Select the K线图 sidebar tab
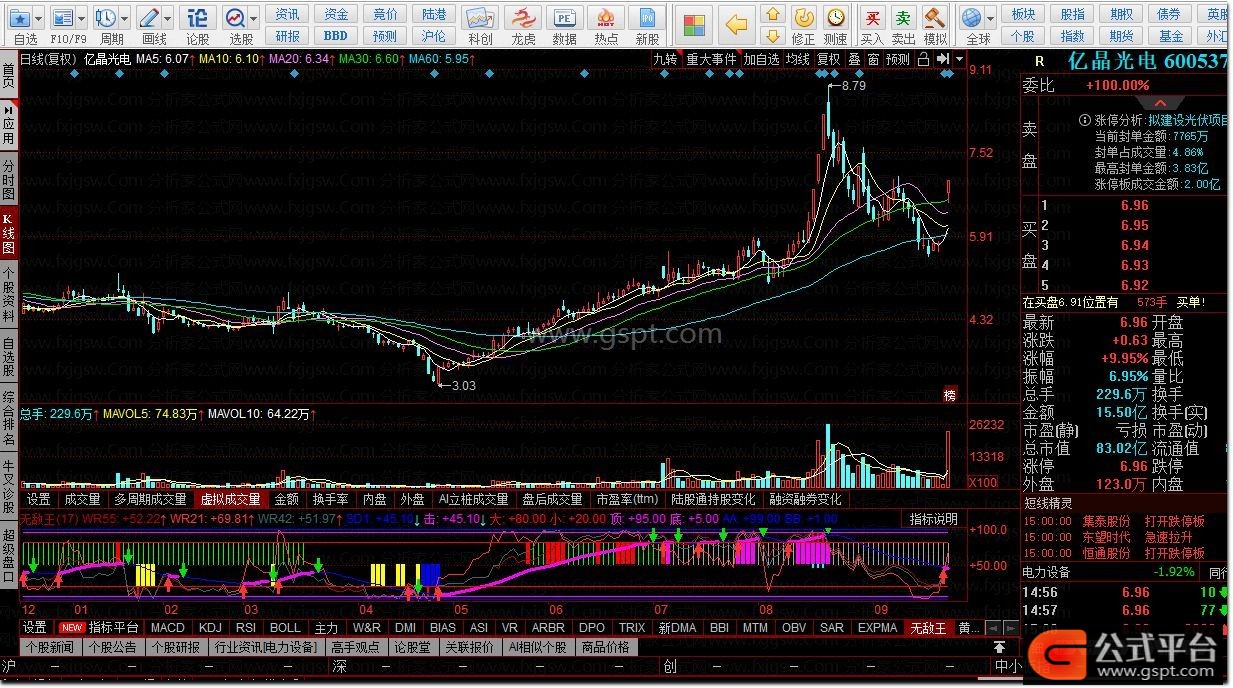This screenshot has width=1233, height=688. (8, 233)
